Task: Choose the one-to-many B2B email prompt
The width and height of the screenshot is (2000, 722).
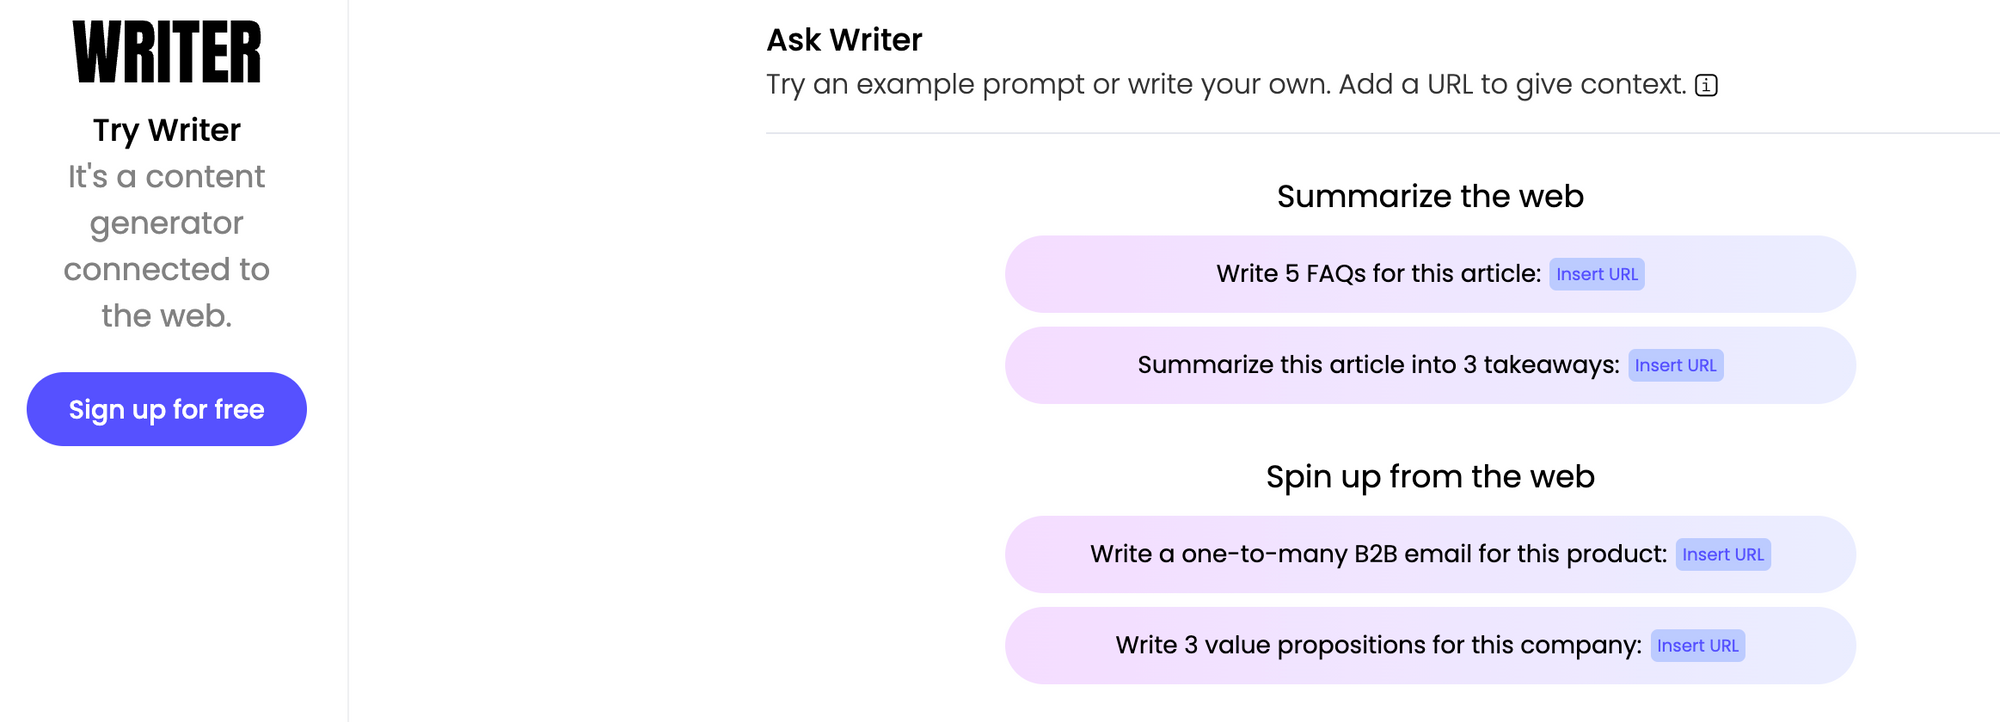Action: (1377, 555)
